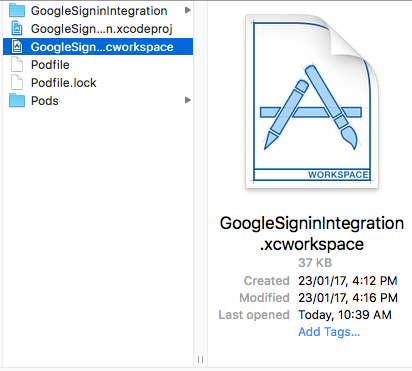Viewport: 412px width, 371px height.
Task: Select the GoogleSigninIntegration folder name
Action: pyautogui.click(x=99, y=11)
